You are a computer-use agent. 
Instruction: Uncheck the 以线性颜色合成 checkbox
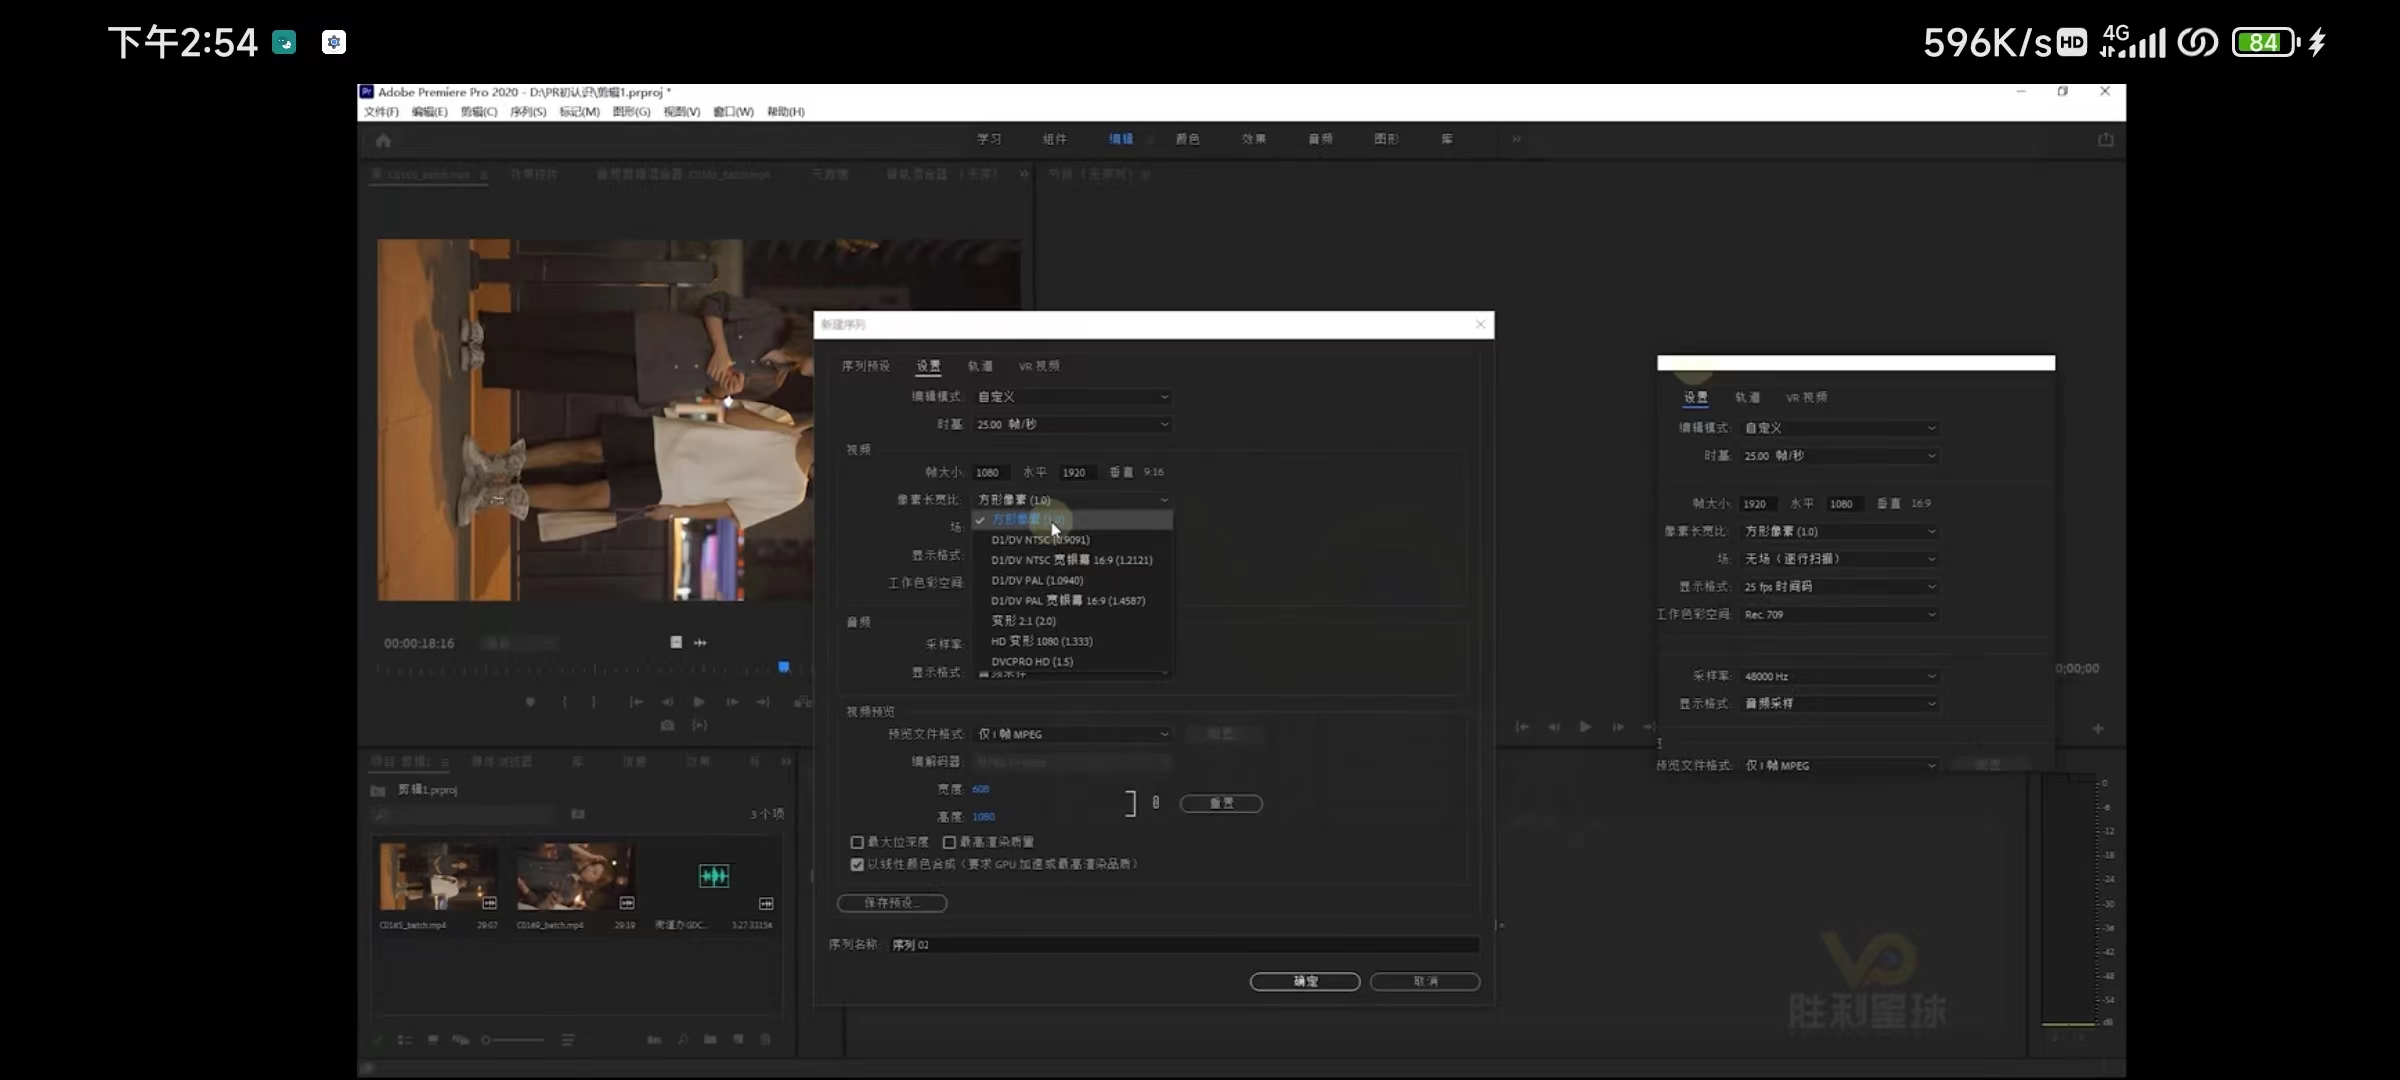[857, 864]
